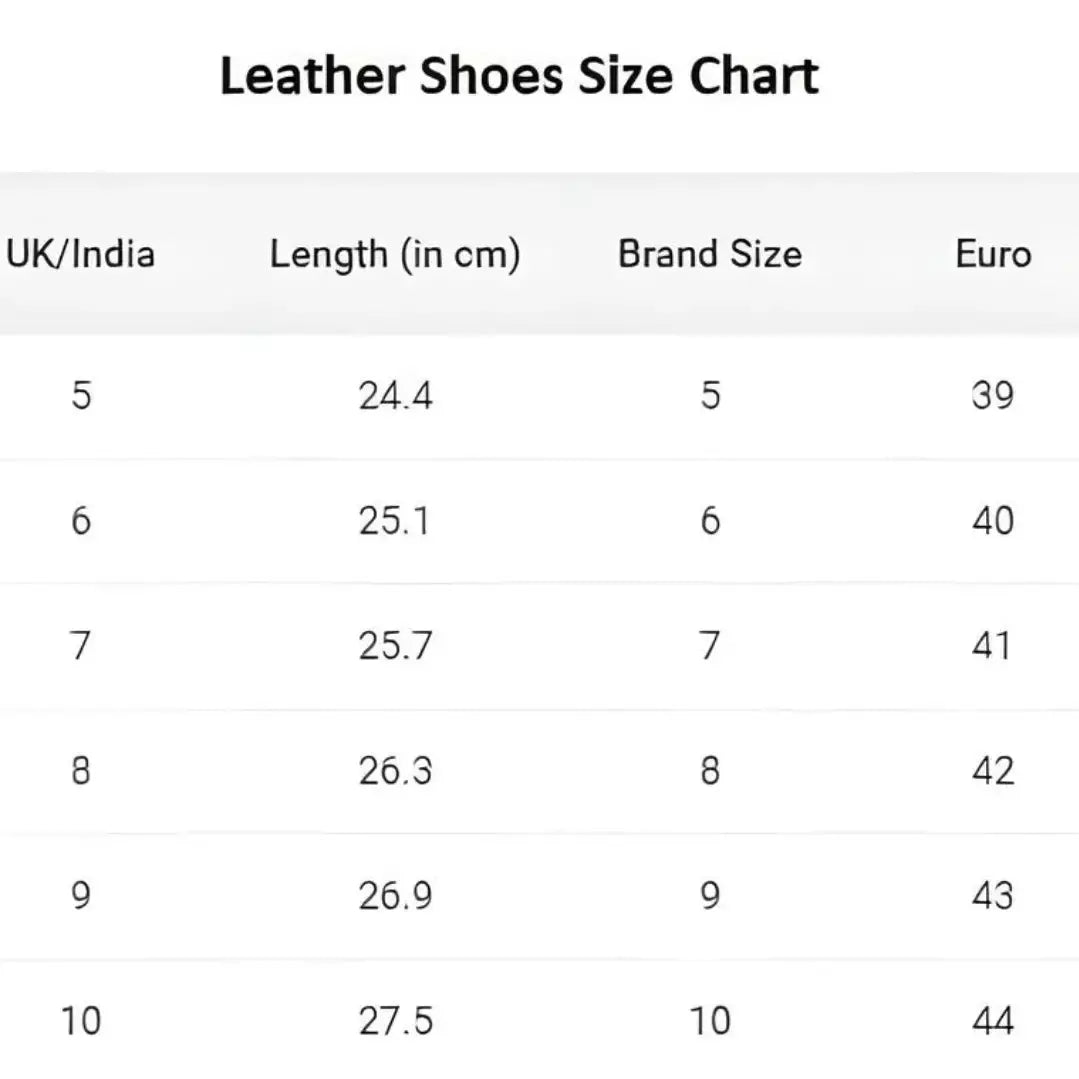1079x1079 pixels.
Task: Select length value 26.9
Action: tap(395, 896)
